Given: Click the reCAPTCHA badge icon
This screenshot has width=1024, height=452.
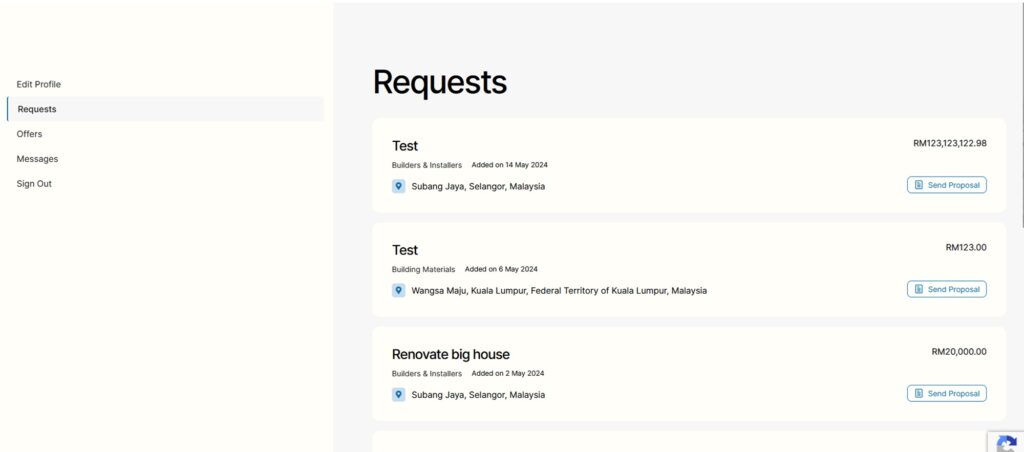Looking at the screenshot, I should tap(1006, 442).
